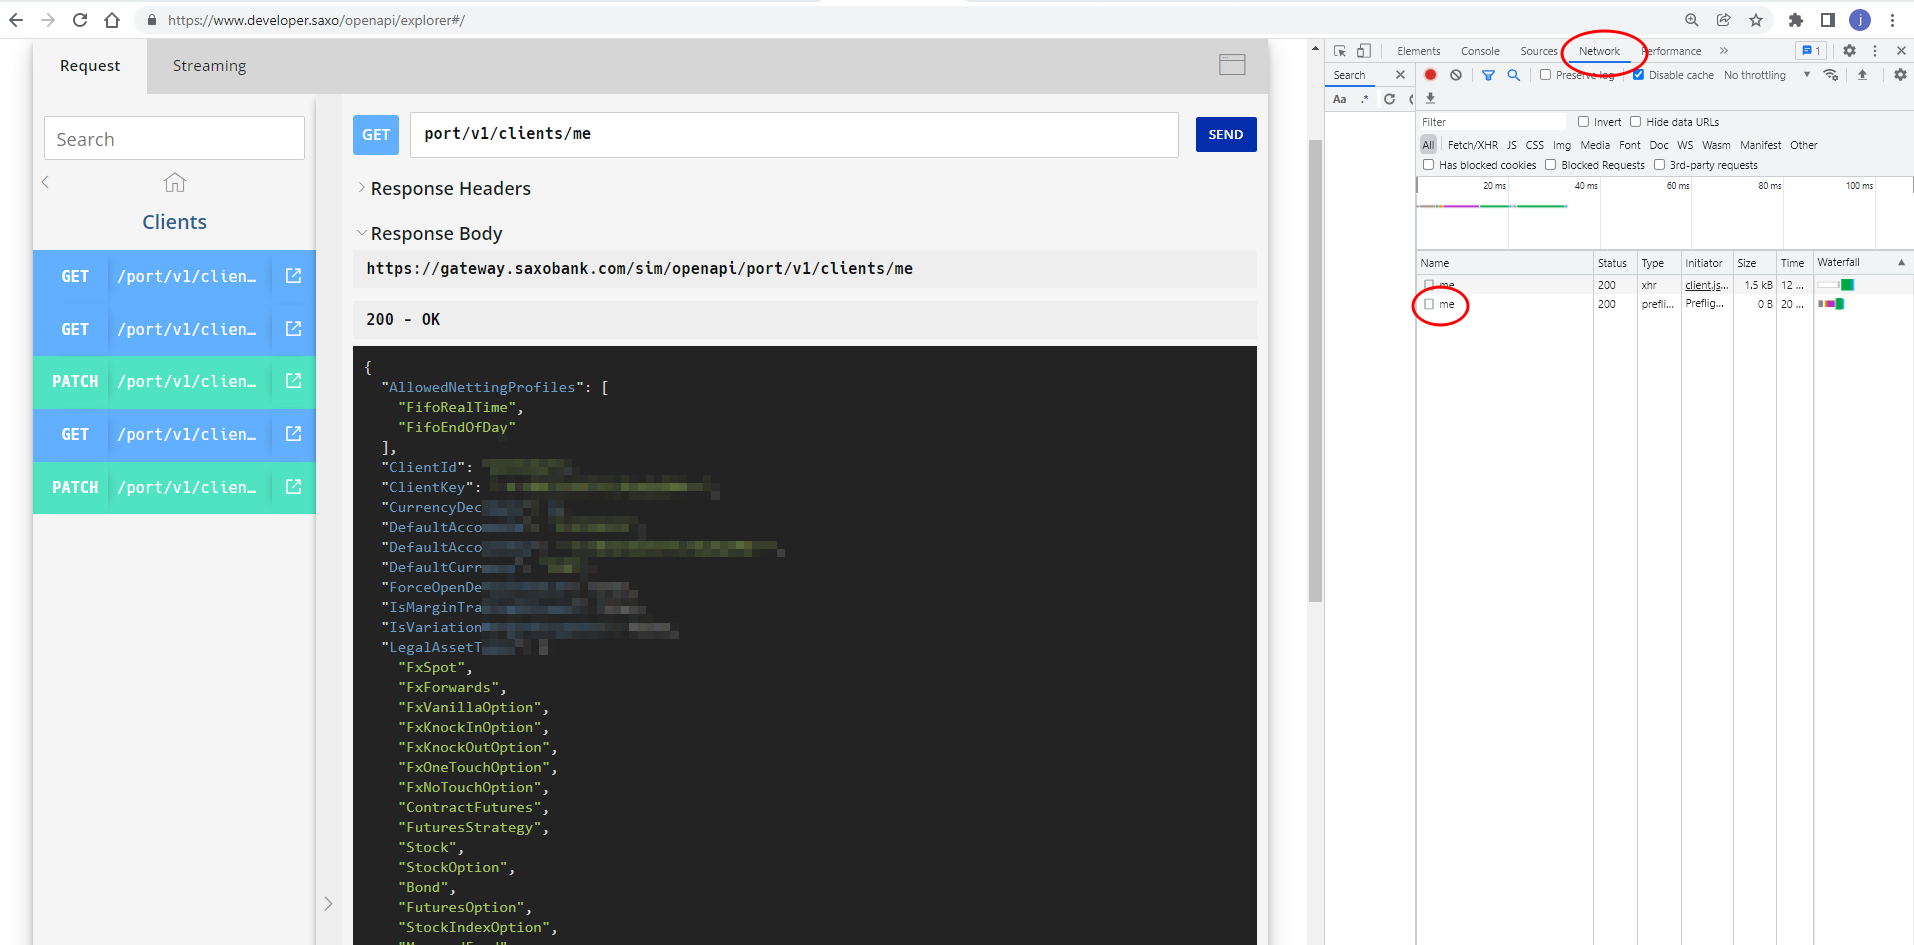The image size is (1914, 945).
Task: Open DevTools more options three-dot menu
Action: click(x=1875, y=51)
